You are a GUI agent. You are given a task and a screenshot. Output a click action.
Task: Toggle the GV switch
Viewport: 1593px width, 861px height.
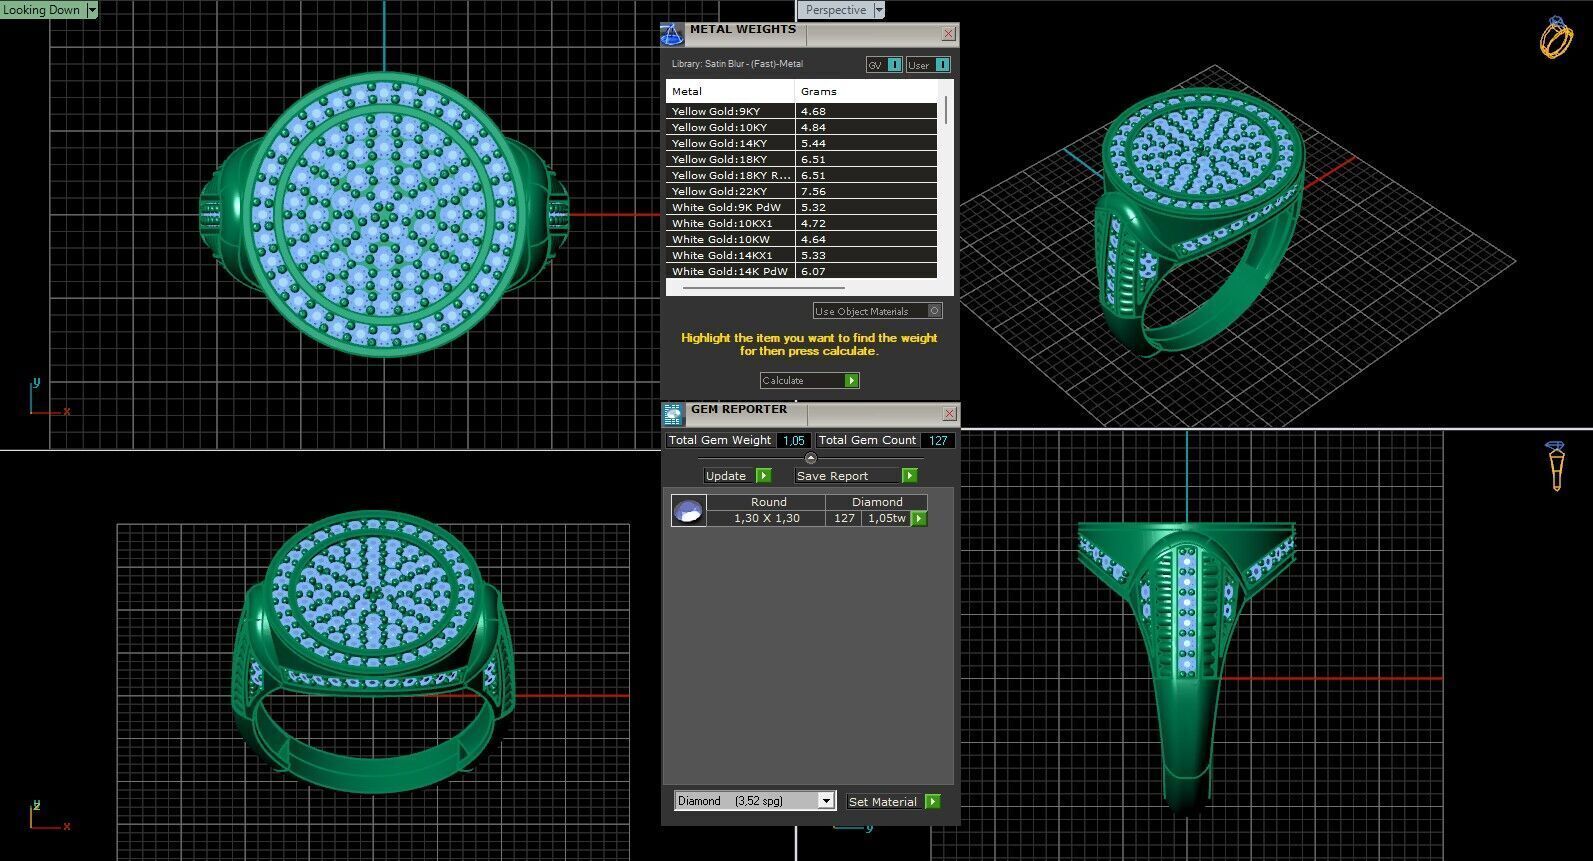[884, 65]
